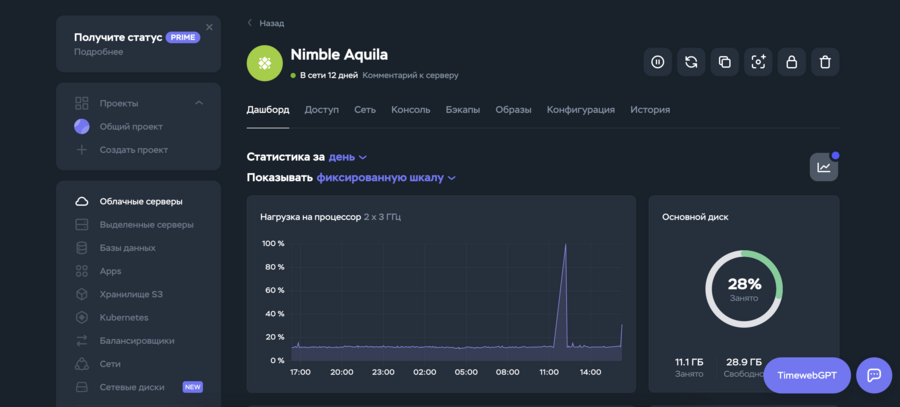
Task: Open the chart settings icon button
Action: click(823, 167)
